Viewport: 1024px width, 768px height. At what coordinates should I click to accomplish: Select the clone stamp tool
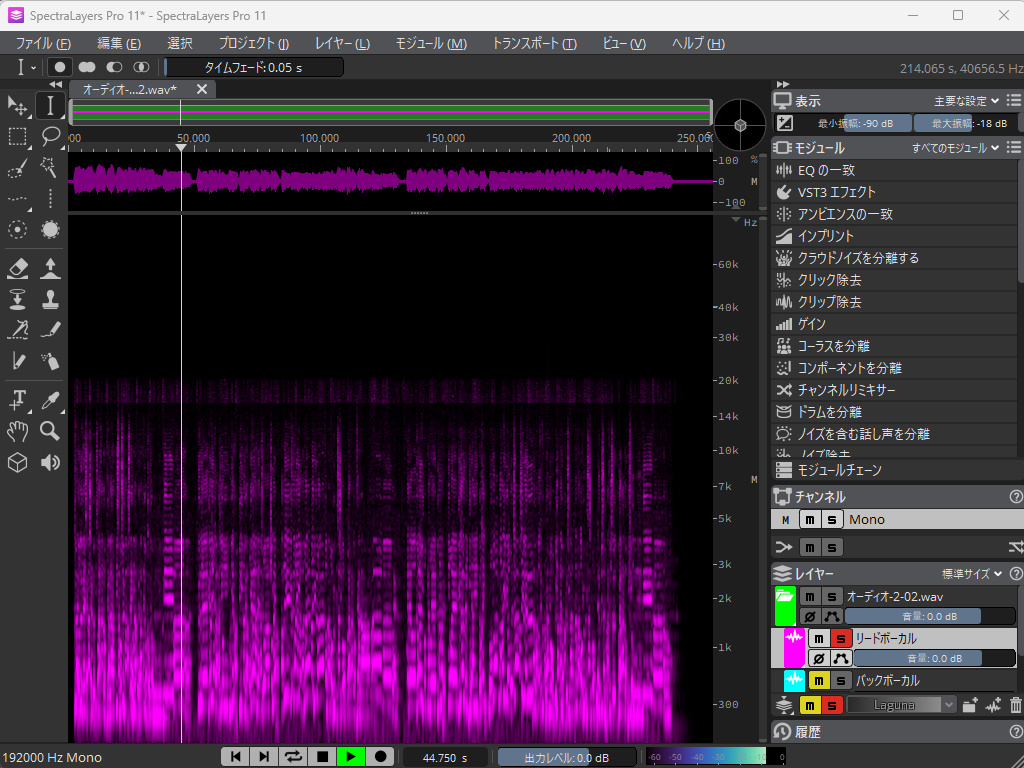pos(50,299)
